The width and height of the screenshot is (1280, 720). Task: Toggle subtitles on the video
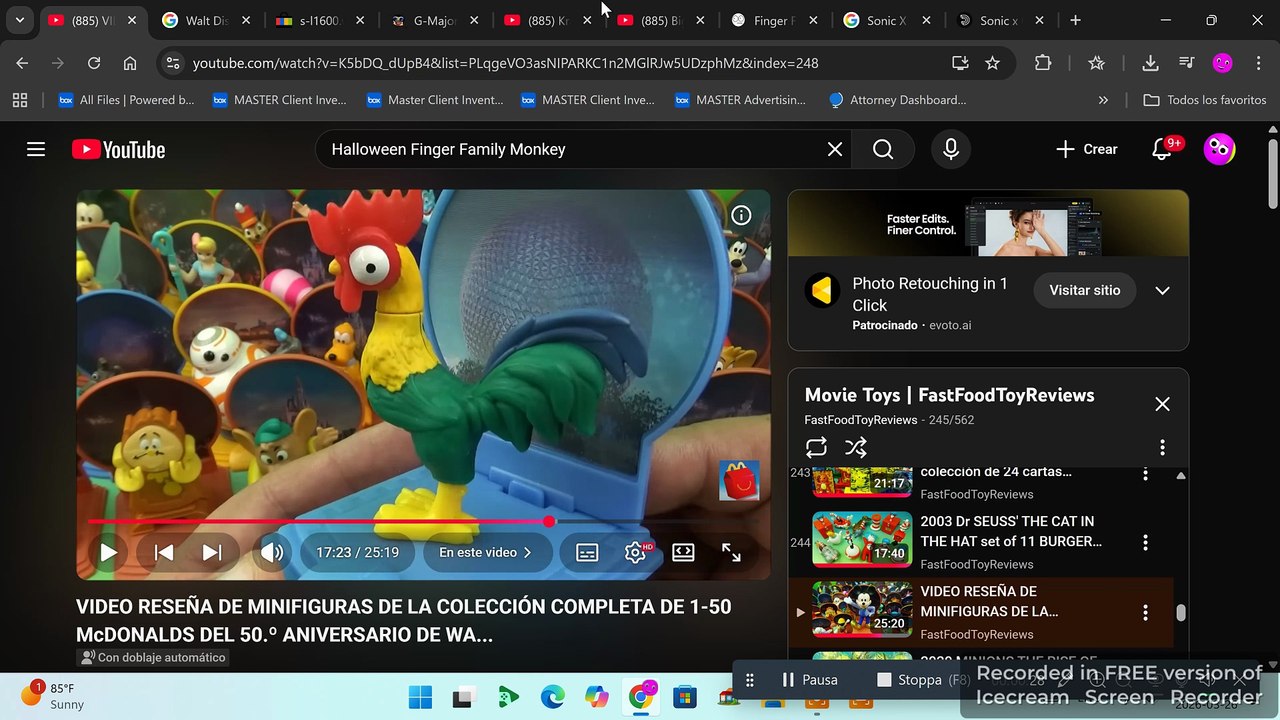pos(587,552)
